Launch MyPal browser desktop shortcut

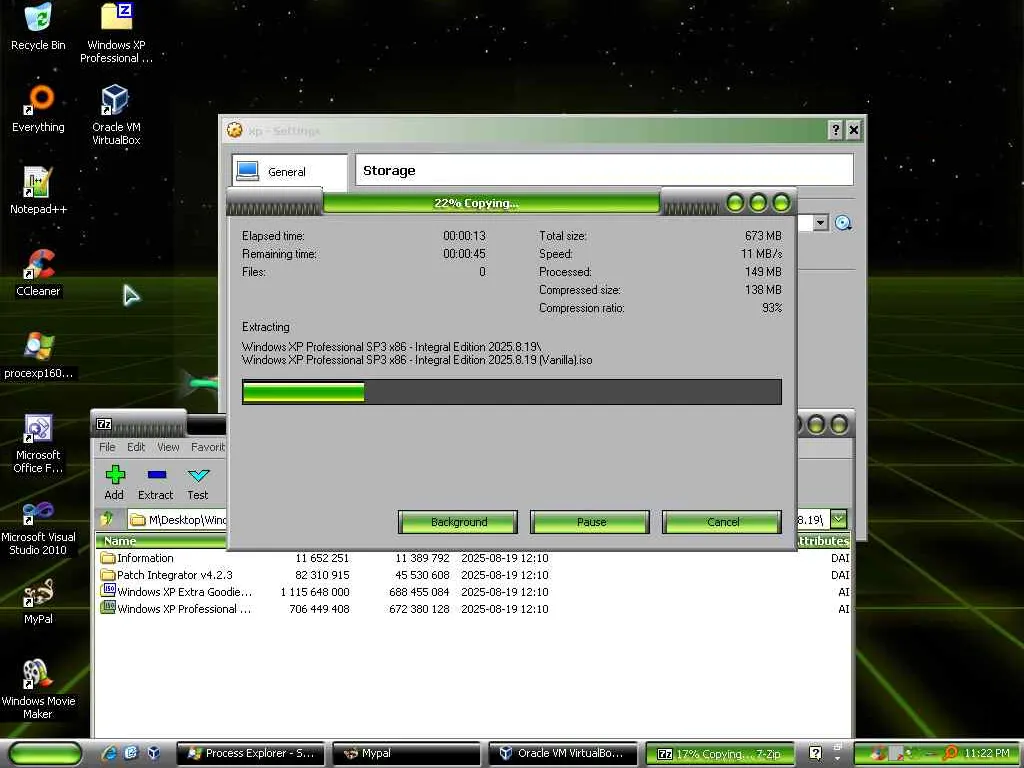pyautogui.click(x=38, y=601)
